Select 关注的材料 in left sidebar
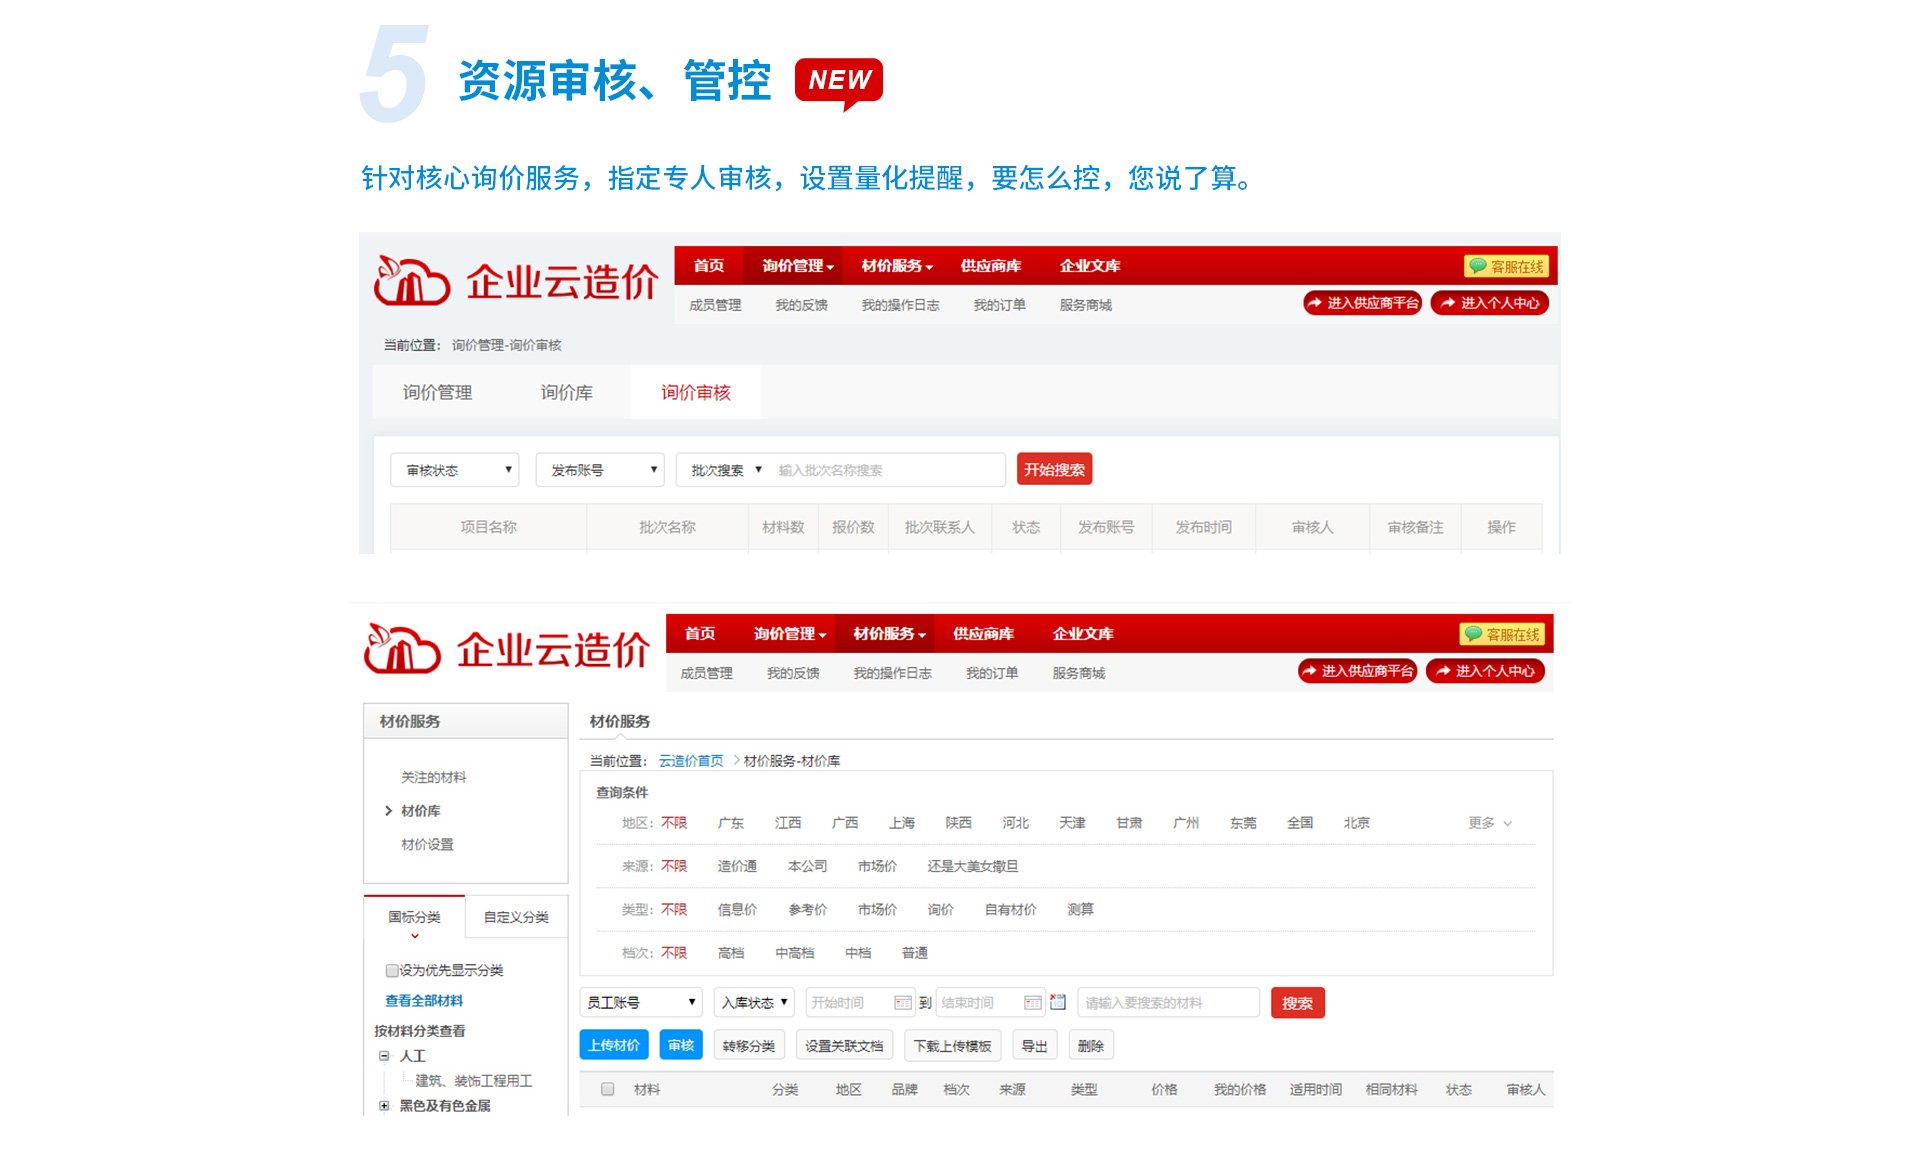The image size is (1920, 1153). [x=433, y=777]
